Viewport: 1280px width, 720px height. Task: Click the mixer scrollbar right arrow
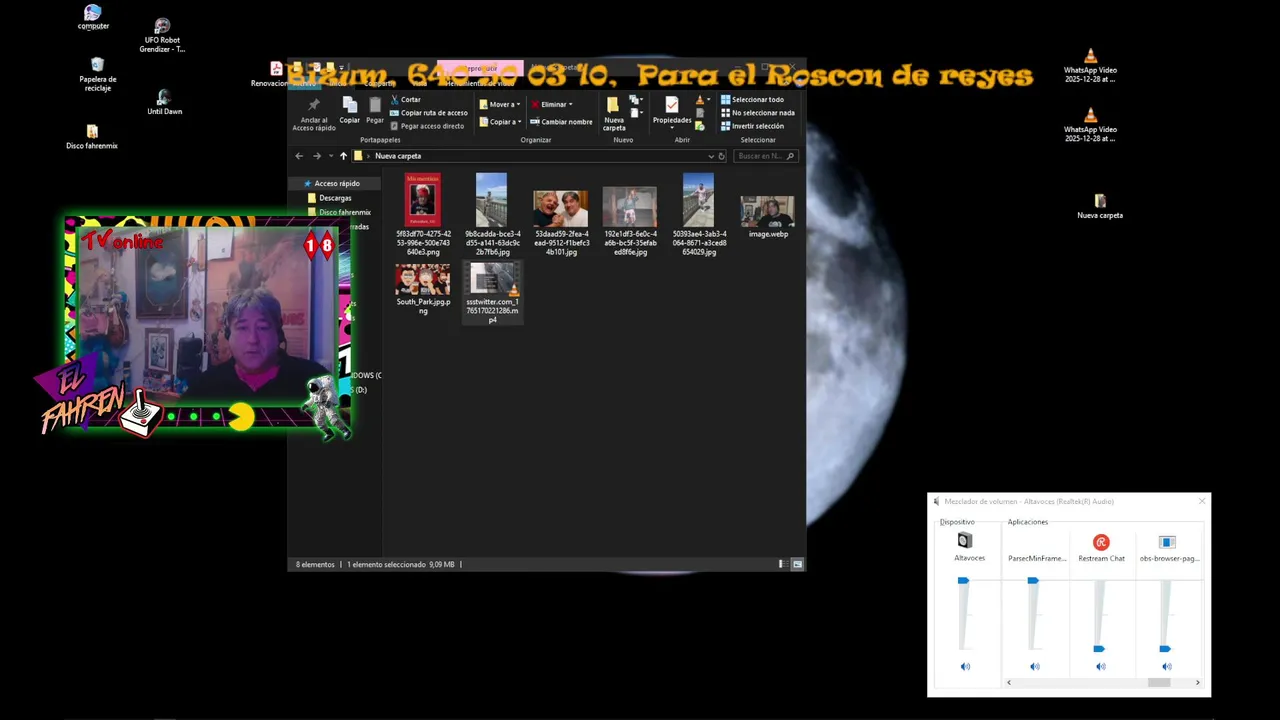point(1198,683)
